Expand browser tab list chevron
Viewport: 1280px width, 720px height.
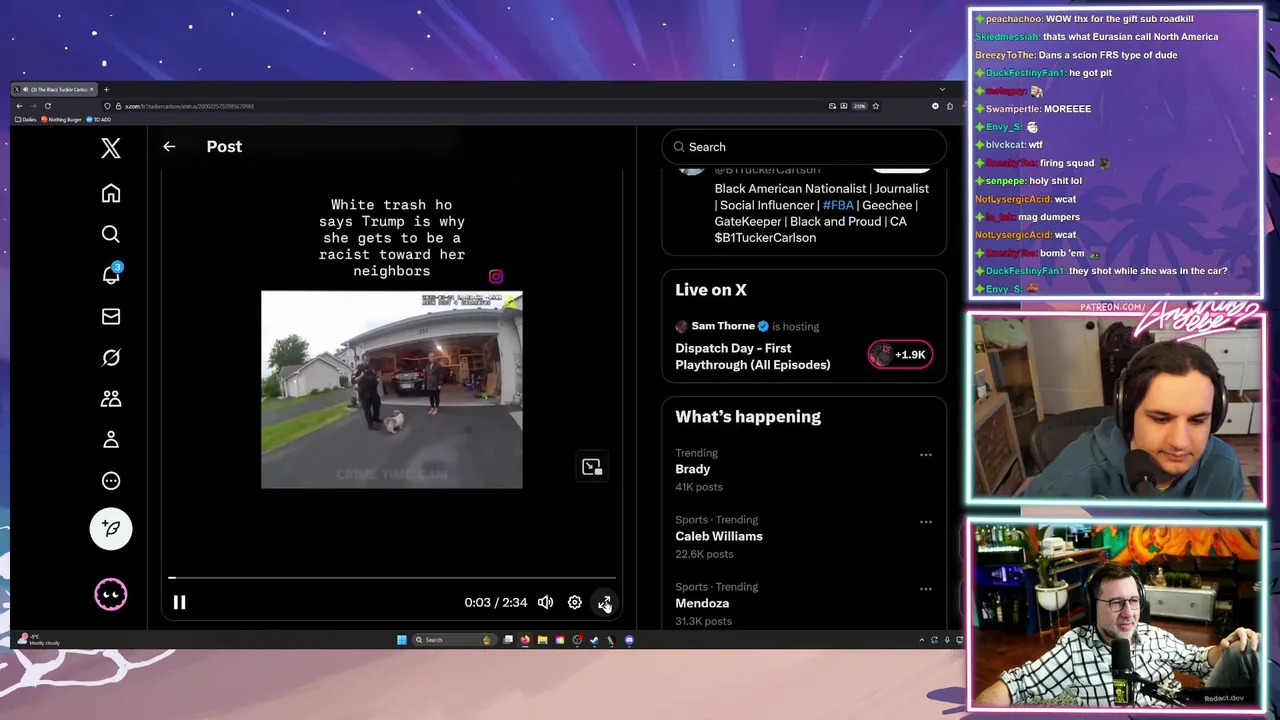(x=942, y=90)
